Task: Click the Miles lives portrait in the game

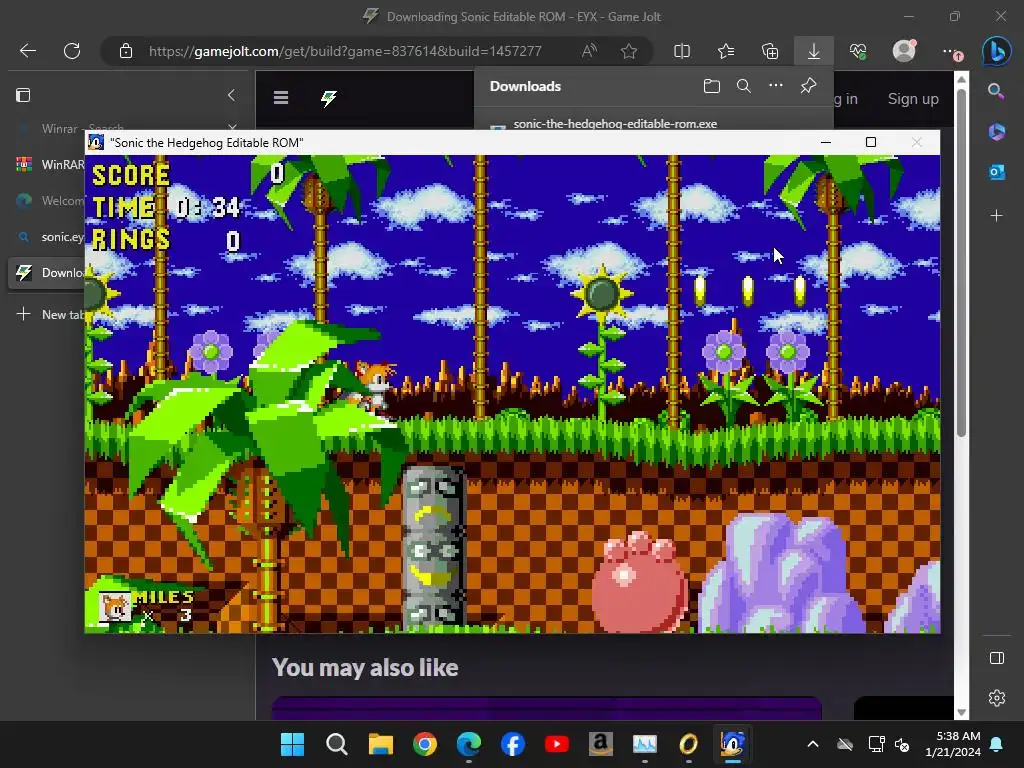Action: pyautogui.click(x=115, y=607)
